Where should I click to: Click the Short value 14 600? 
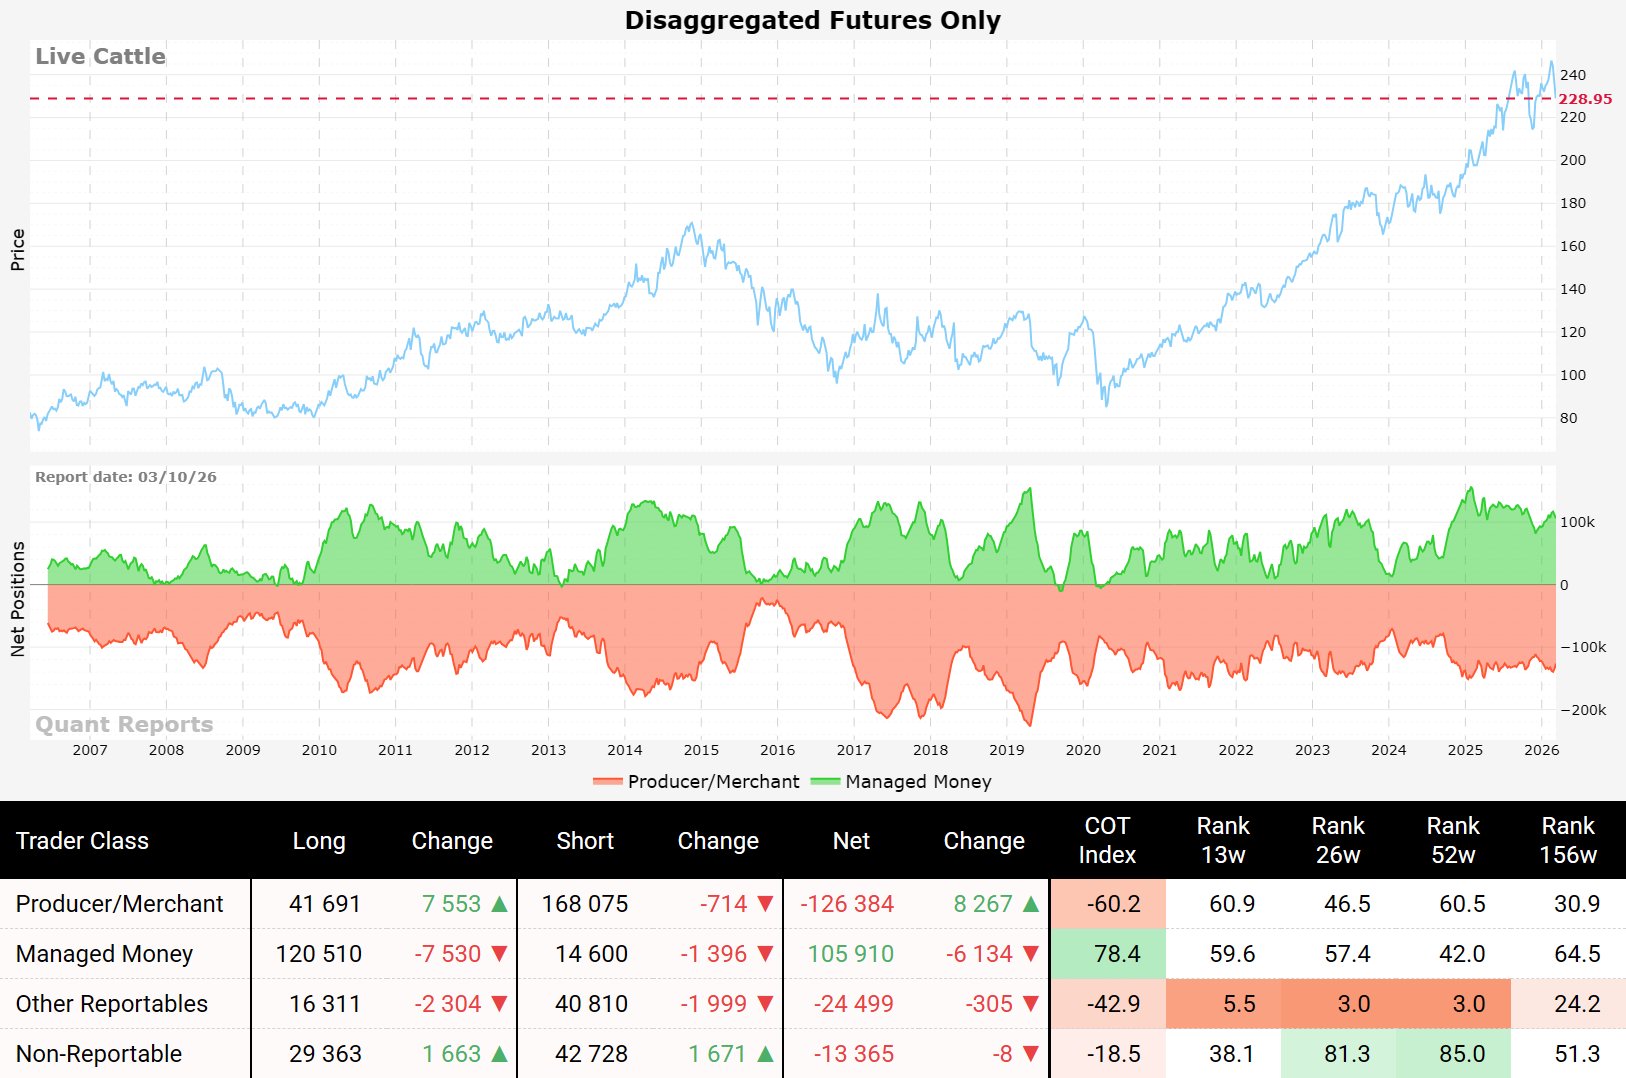(x=591, y=954)
